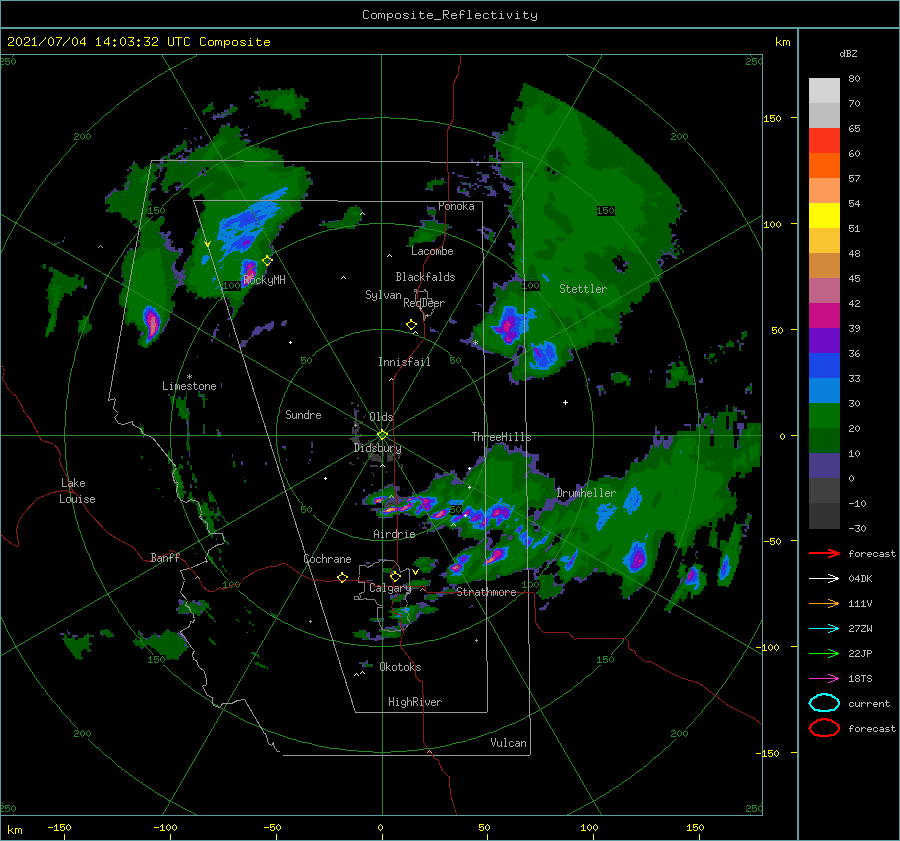The width and height of the screenshot is (900, 841).
Task: Select the yellow 54-51 dBZ swatch
Action: (824, 216)
